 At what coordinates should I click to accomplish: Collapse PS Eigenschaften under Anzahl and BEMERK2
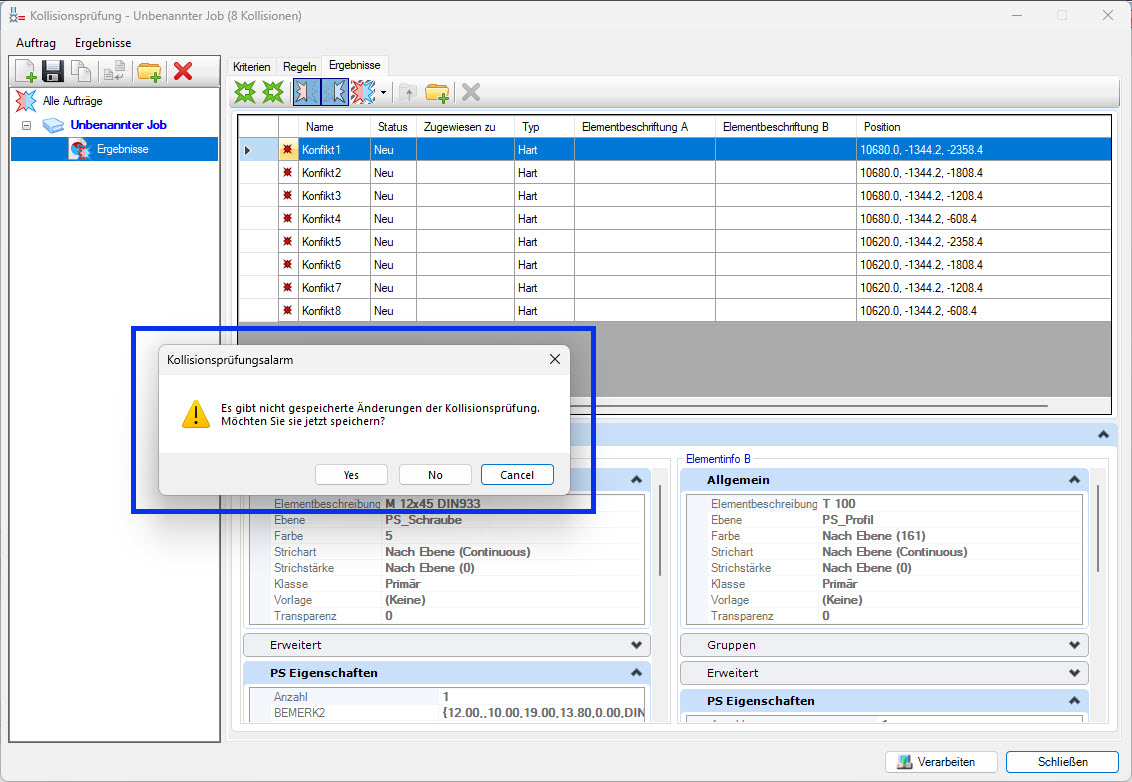click(636, 673)
